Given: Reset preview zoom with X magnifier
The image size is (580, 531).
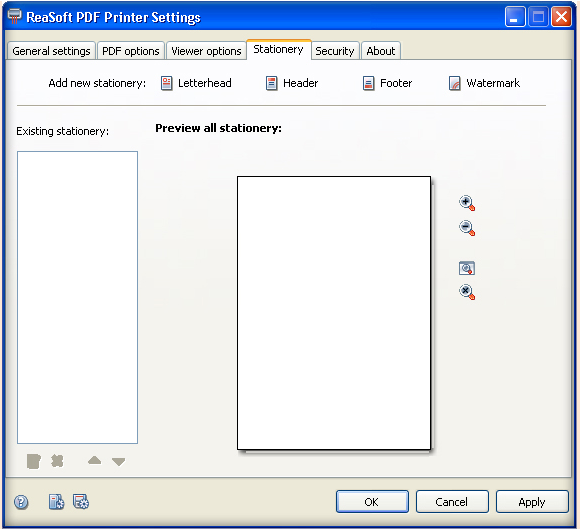Looking at the screenshot, I should coord(467,292).
